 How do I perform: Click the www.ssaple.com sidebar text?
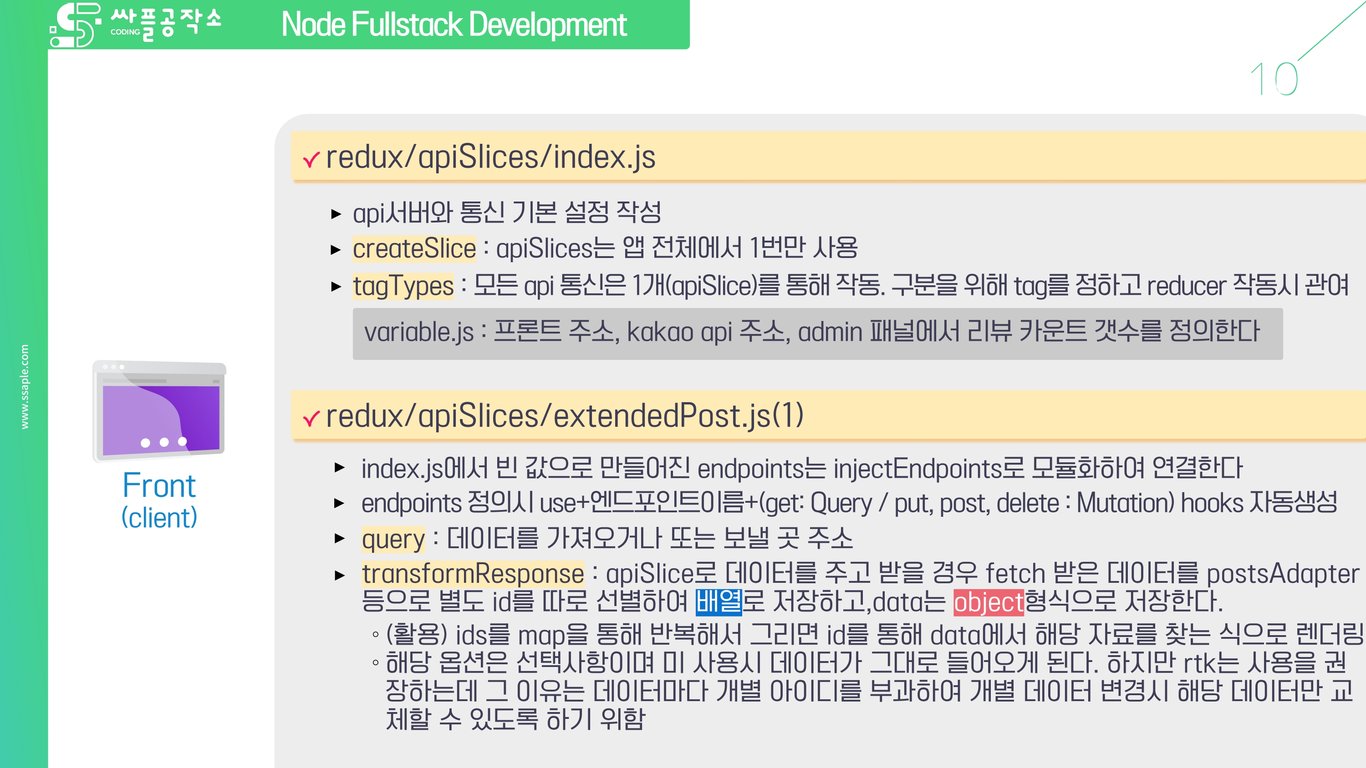(24, 385)
